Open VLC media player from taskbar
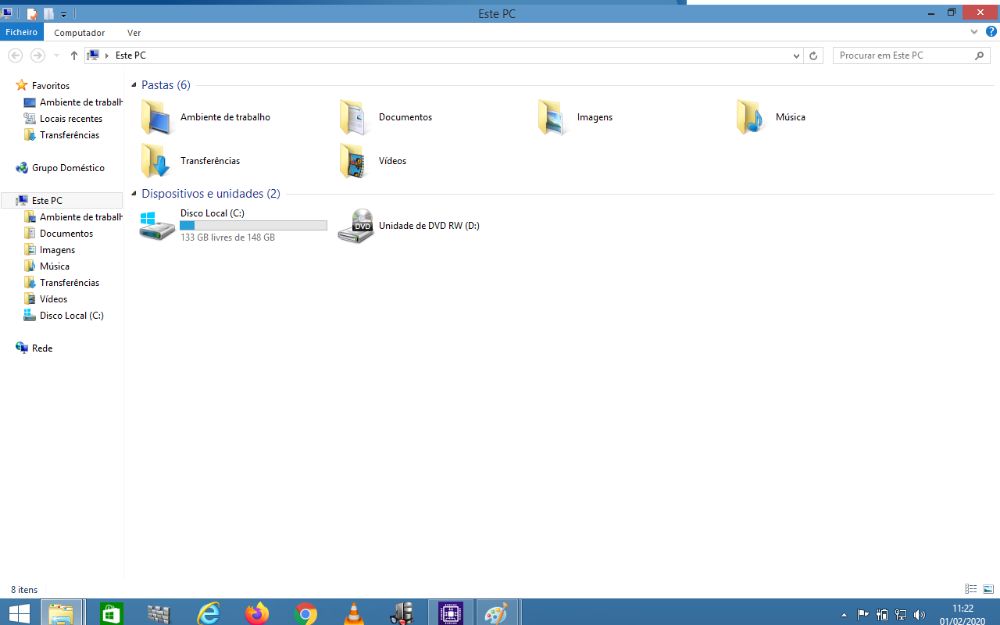 [x=353, y=614]
